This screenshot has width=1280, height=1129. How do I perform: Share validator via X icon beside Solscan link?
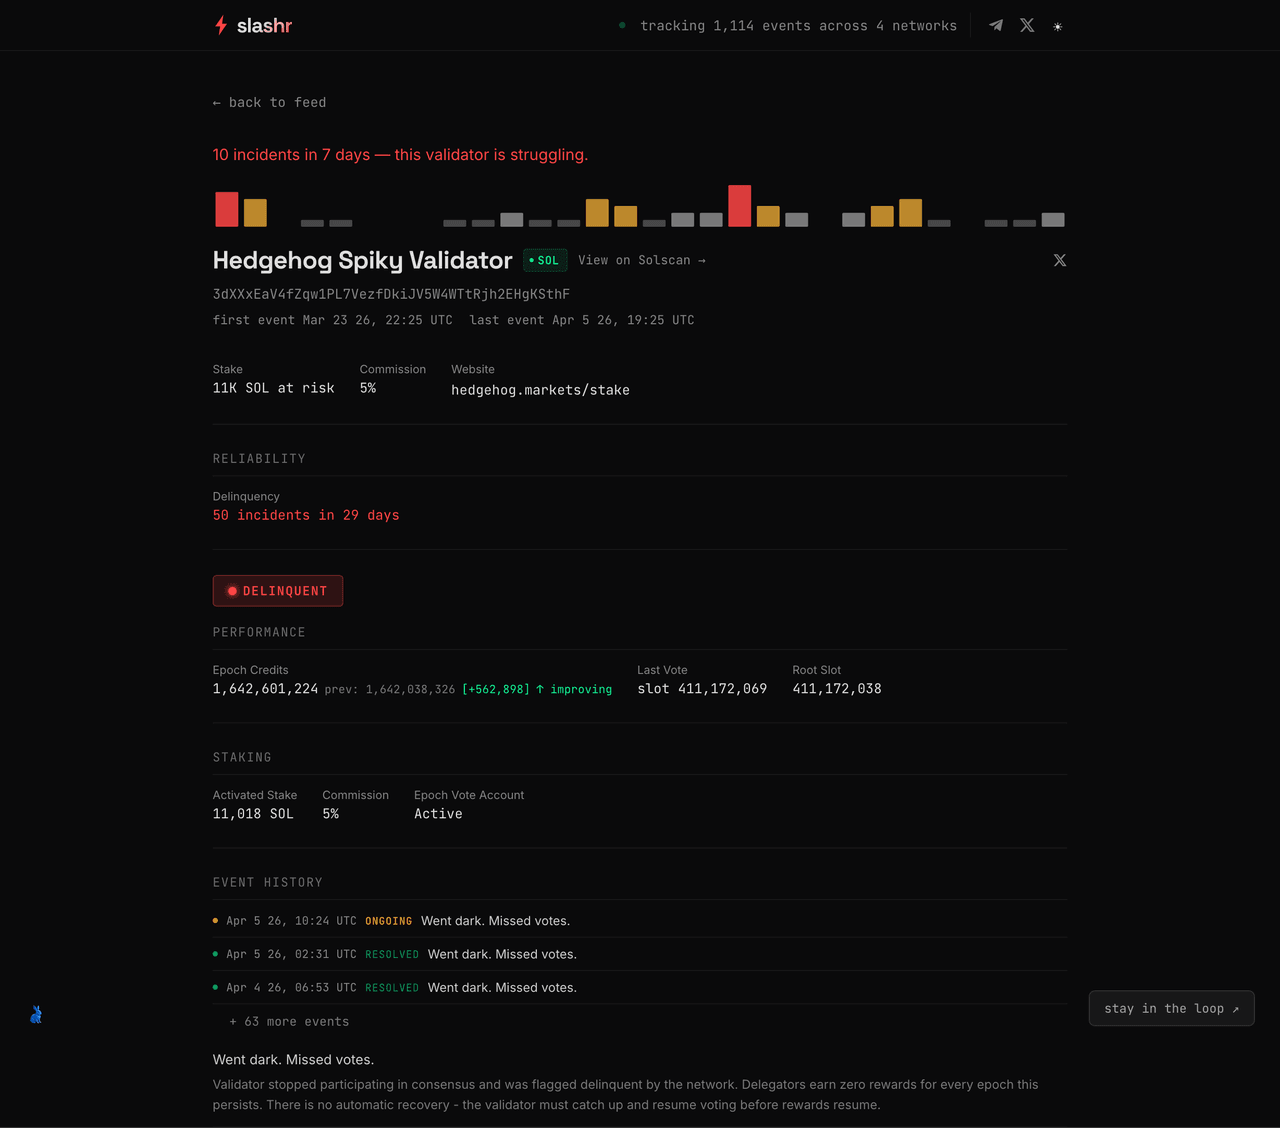coord(1060,260)
